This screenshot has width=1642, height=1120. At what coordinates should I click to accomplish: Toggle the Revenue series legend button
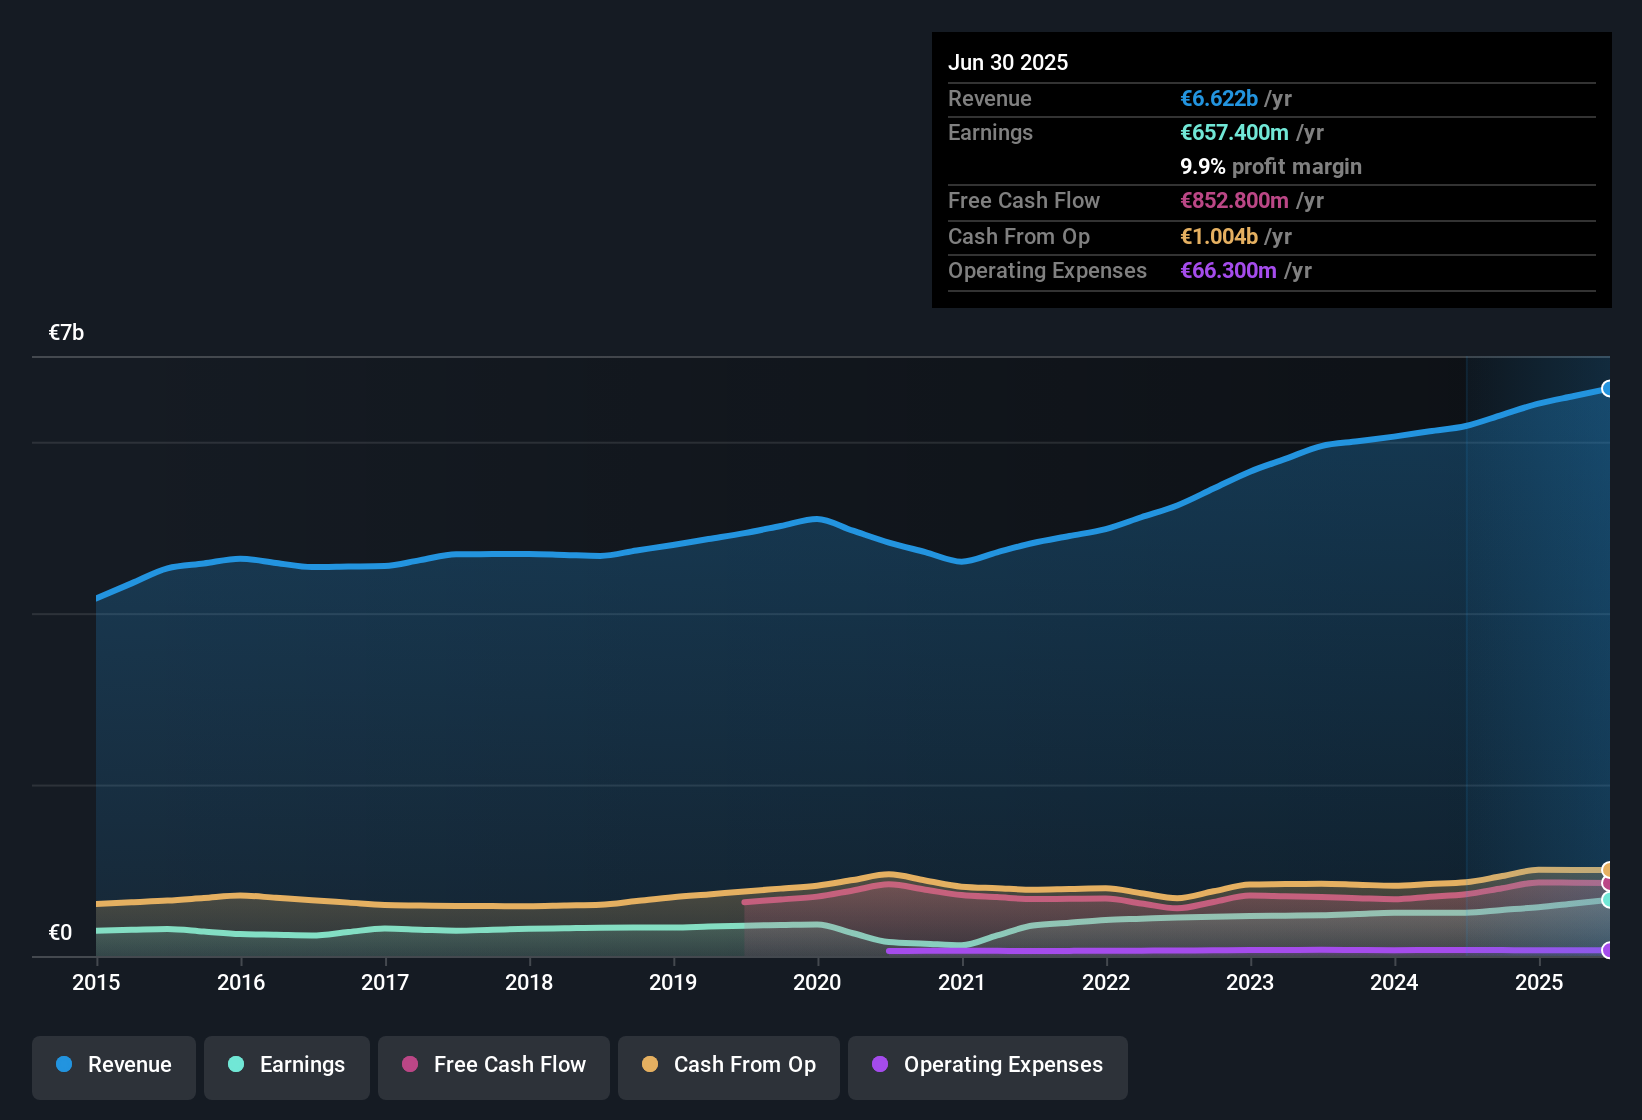[x=114, y=1065]
